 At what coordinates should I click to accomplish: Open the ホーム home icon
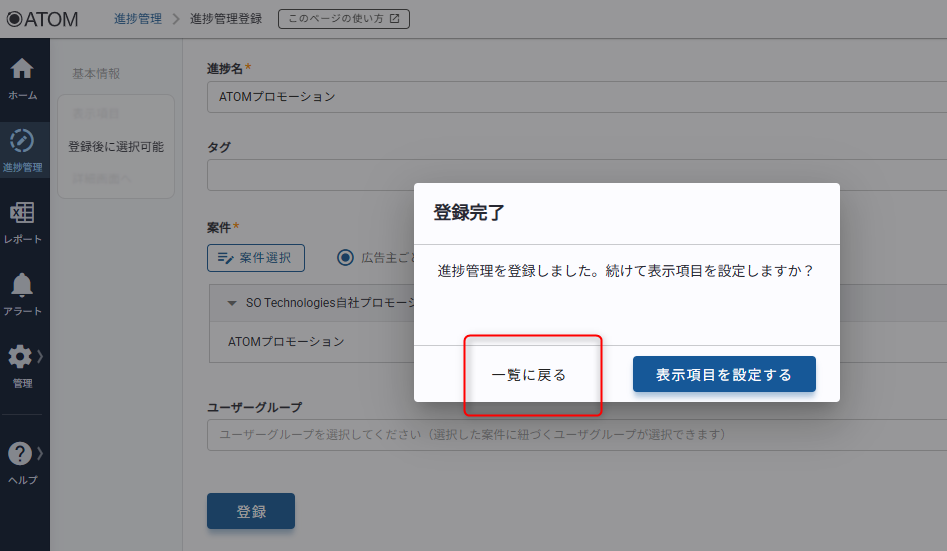point(22,70)
